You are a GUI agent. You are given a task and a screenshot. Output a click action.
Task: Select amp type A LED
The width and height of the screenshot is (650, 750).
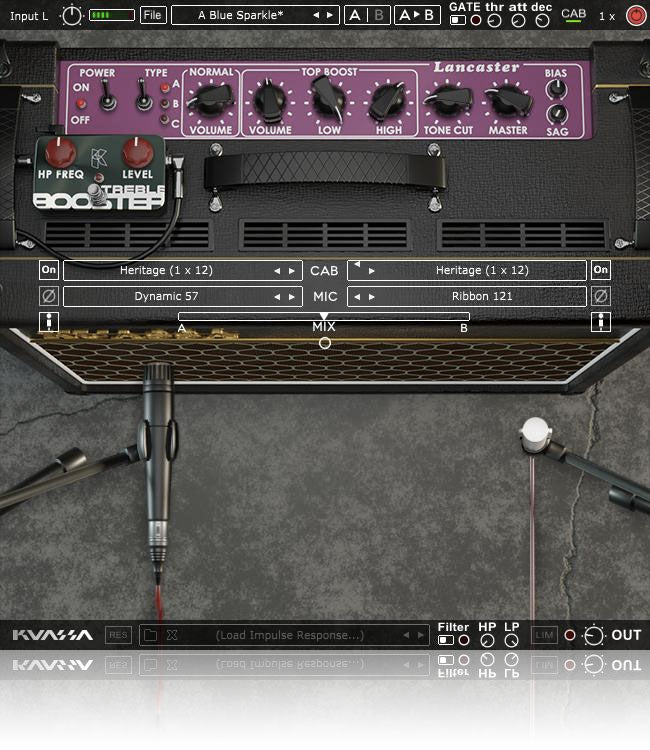[165, 88]
